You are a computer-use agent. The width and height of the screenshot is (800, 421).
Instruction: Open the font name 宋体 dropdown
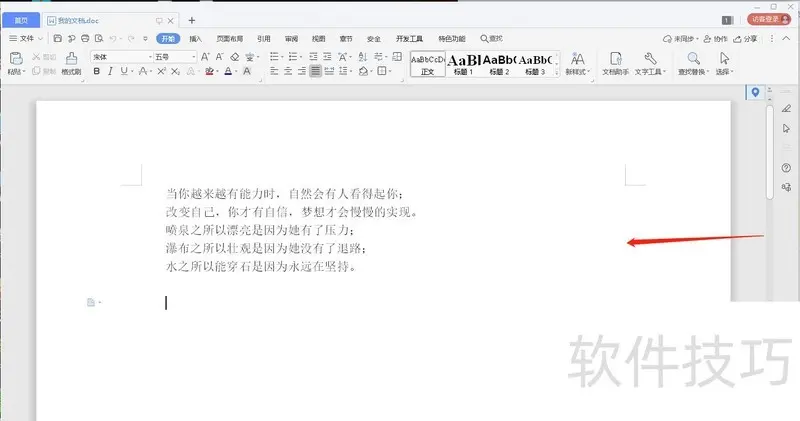coord(151,57)
